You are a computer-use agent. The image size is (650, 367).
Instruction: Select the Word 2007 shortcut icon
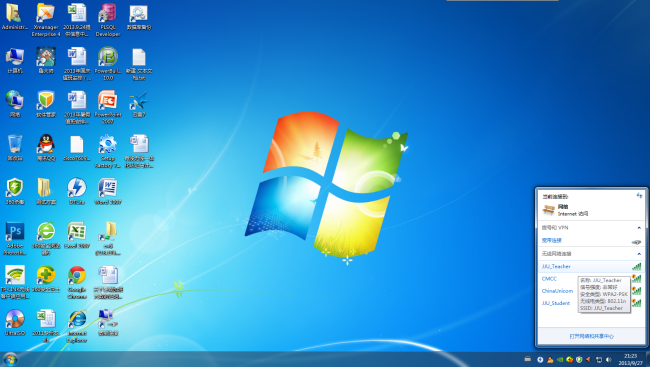click(x=108, y=187)
